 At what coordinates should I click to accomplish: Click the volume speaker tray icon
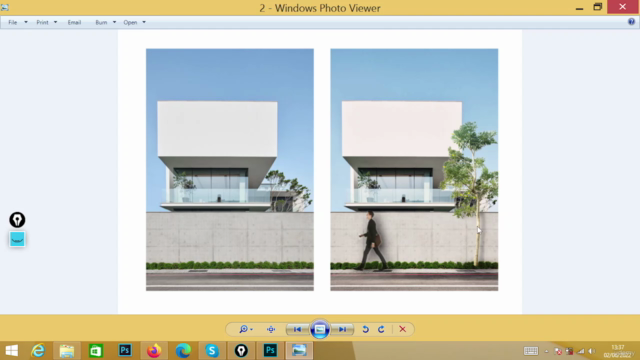click(591, 351)
